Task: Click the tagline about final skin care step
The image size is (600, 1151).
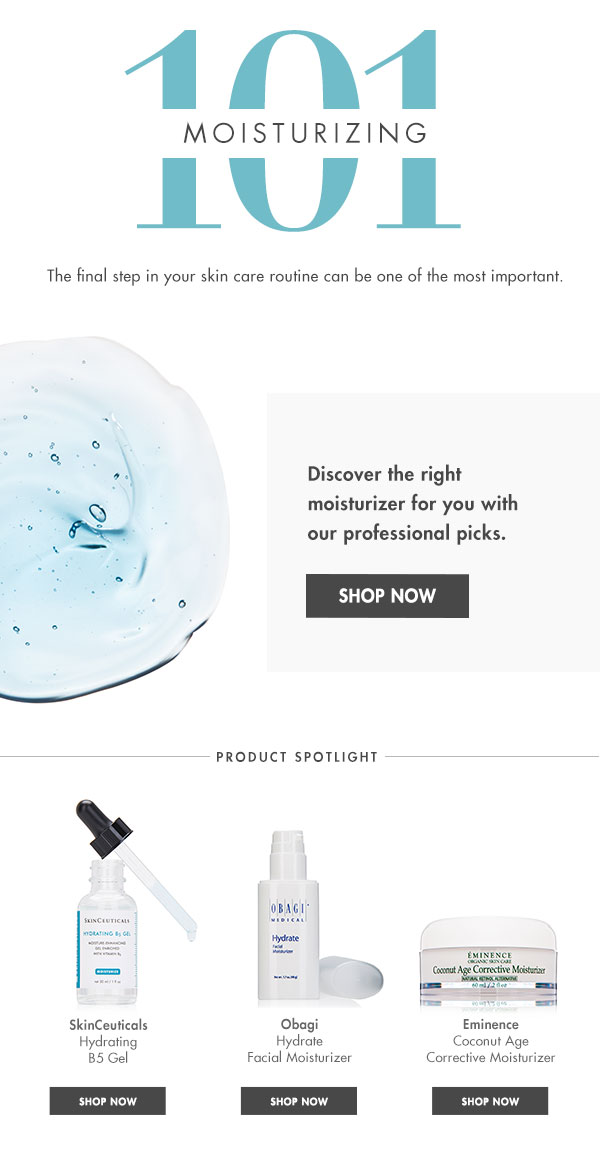Action: tap(305, 277)
